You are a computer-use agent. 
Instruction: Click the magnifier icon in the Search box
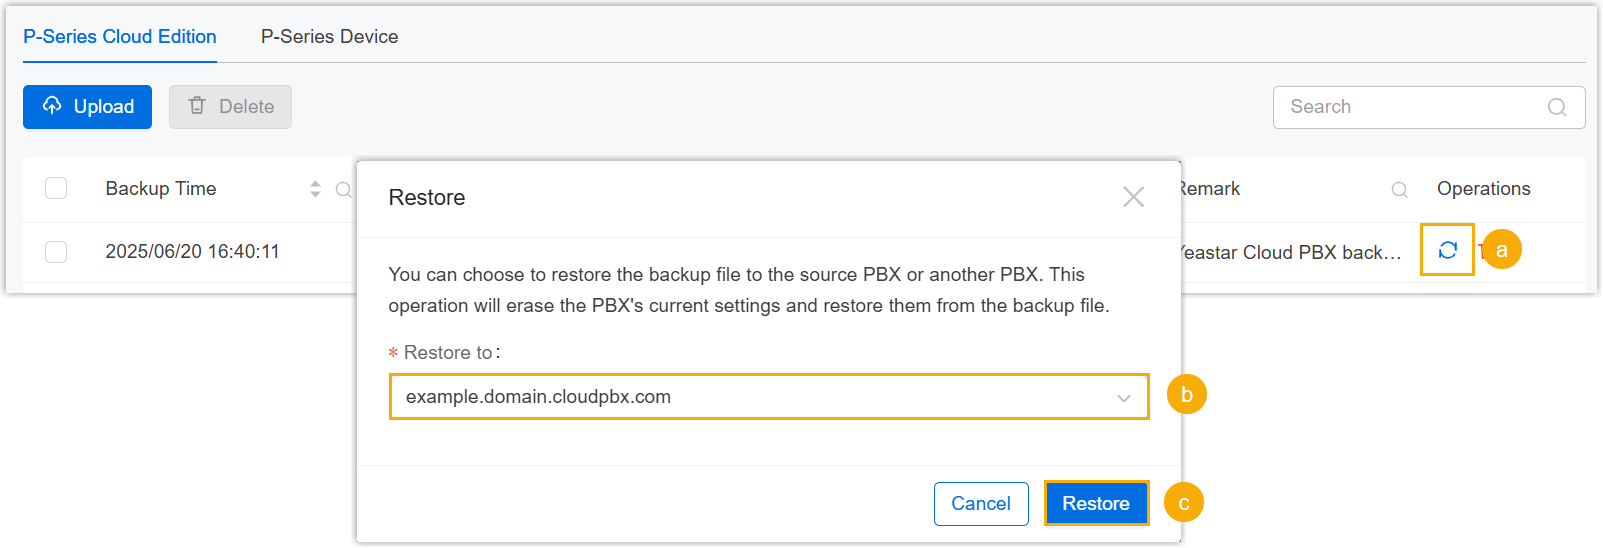1557,107
